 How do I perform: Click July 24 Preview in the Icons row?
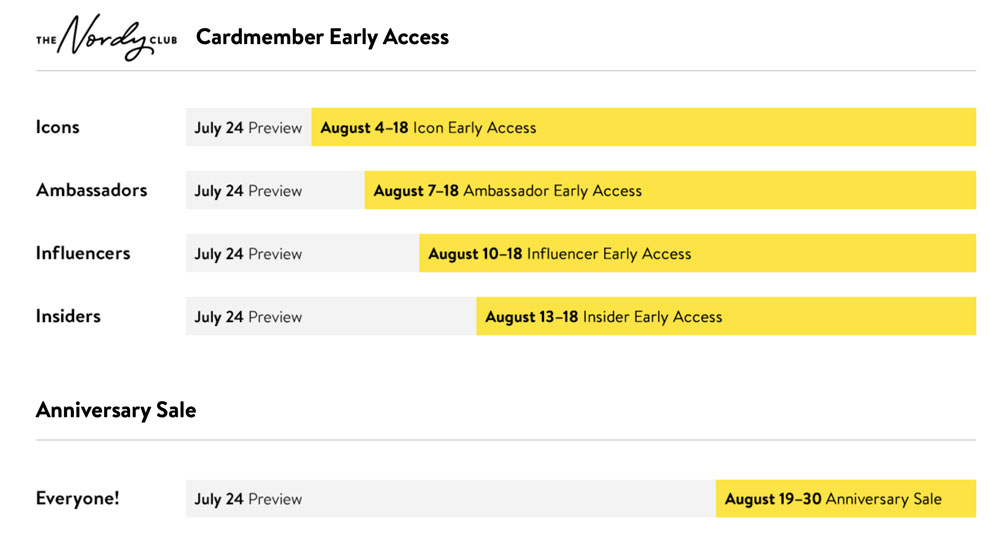pos(248,128)
